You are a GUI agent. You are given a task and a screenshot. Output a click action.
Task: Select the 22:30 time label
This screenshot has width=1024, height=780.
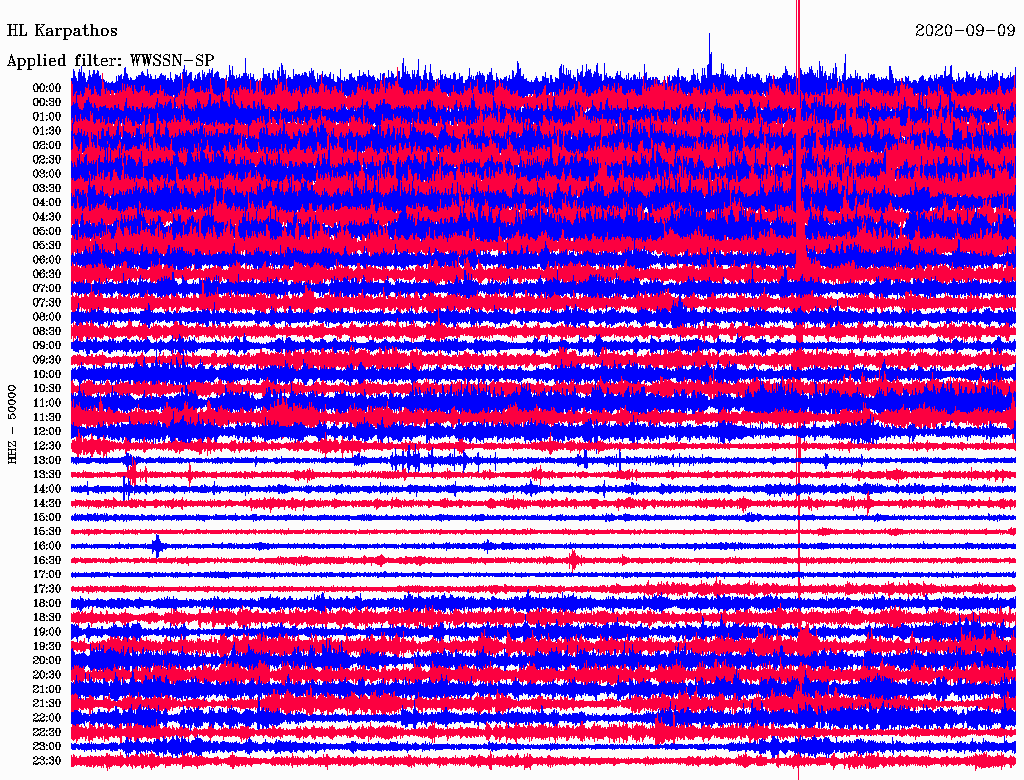click(47, 732)
